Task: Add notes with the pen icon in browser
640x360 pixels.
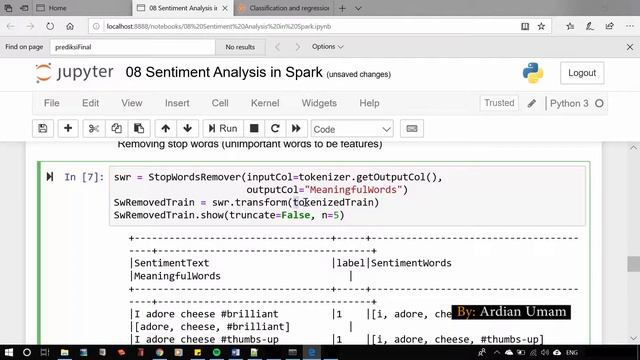Action: point(590,27)
